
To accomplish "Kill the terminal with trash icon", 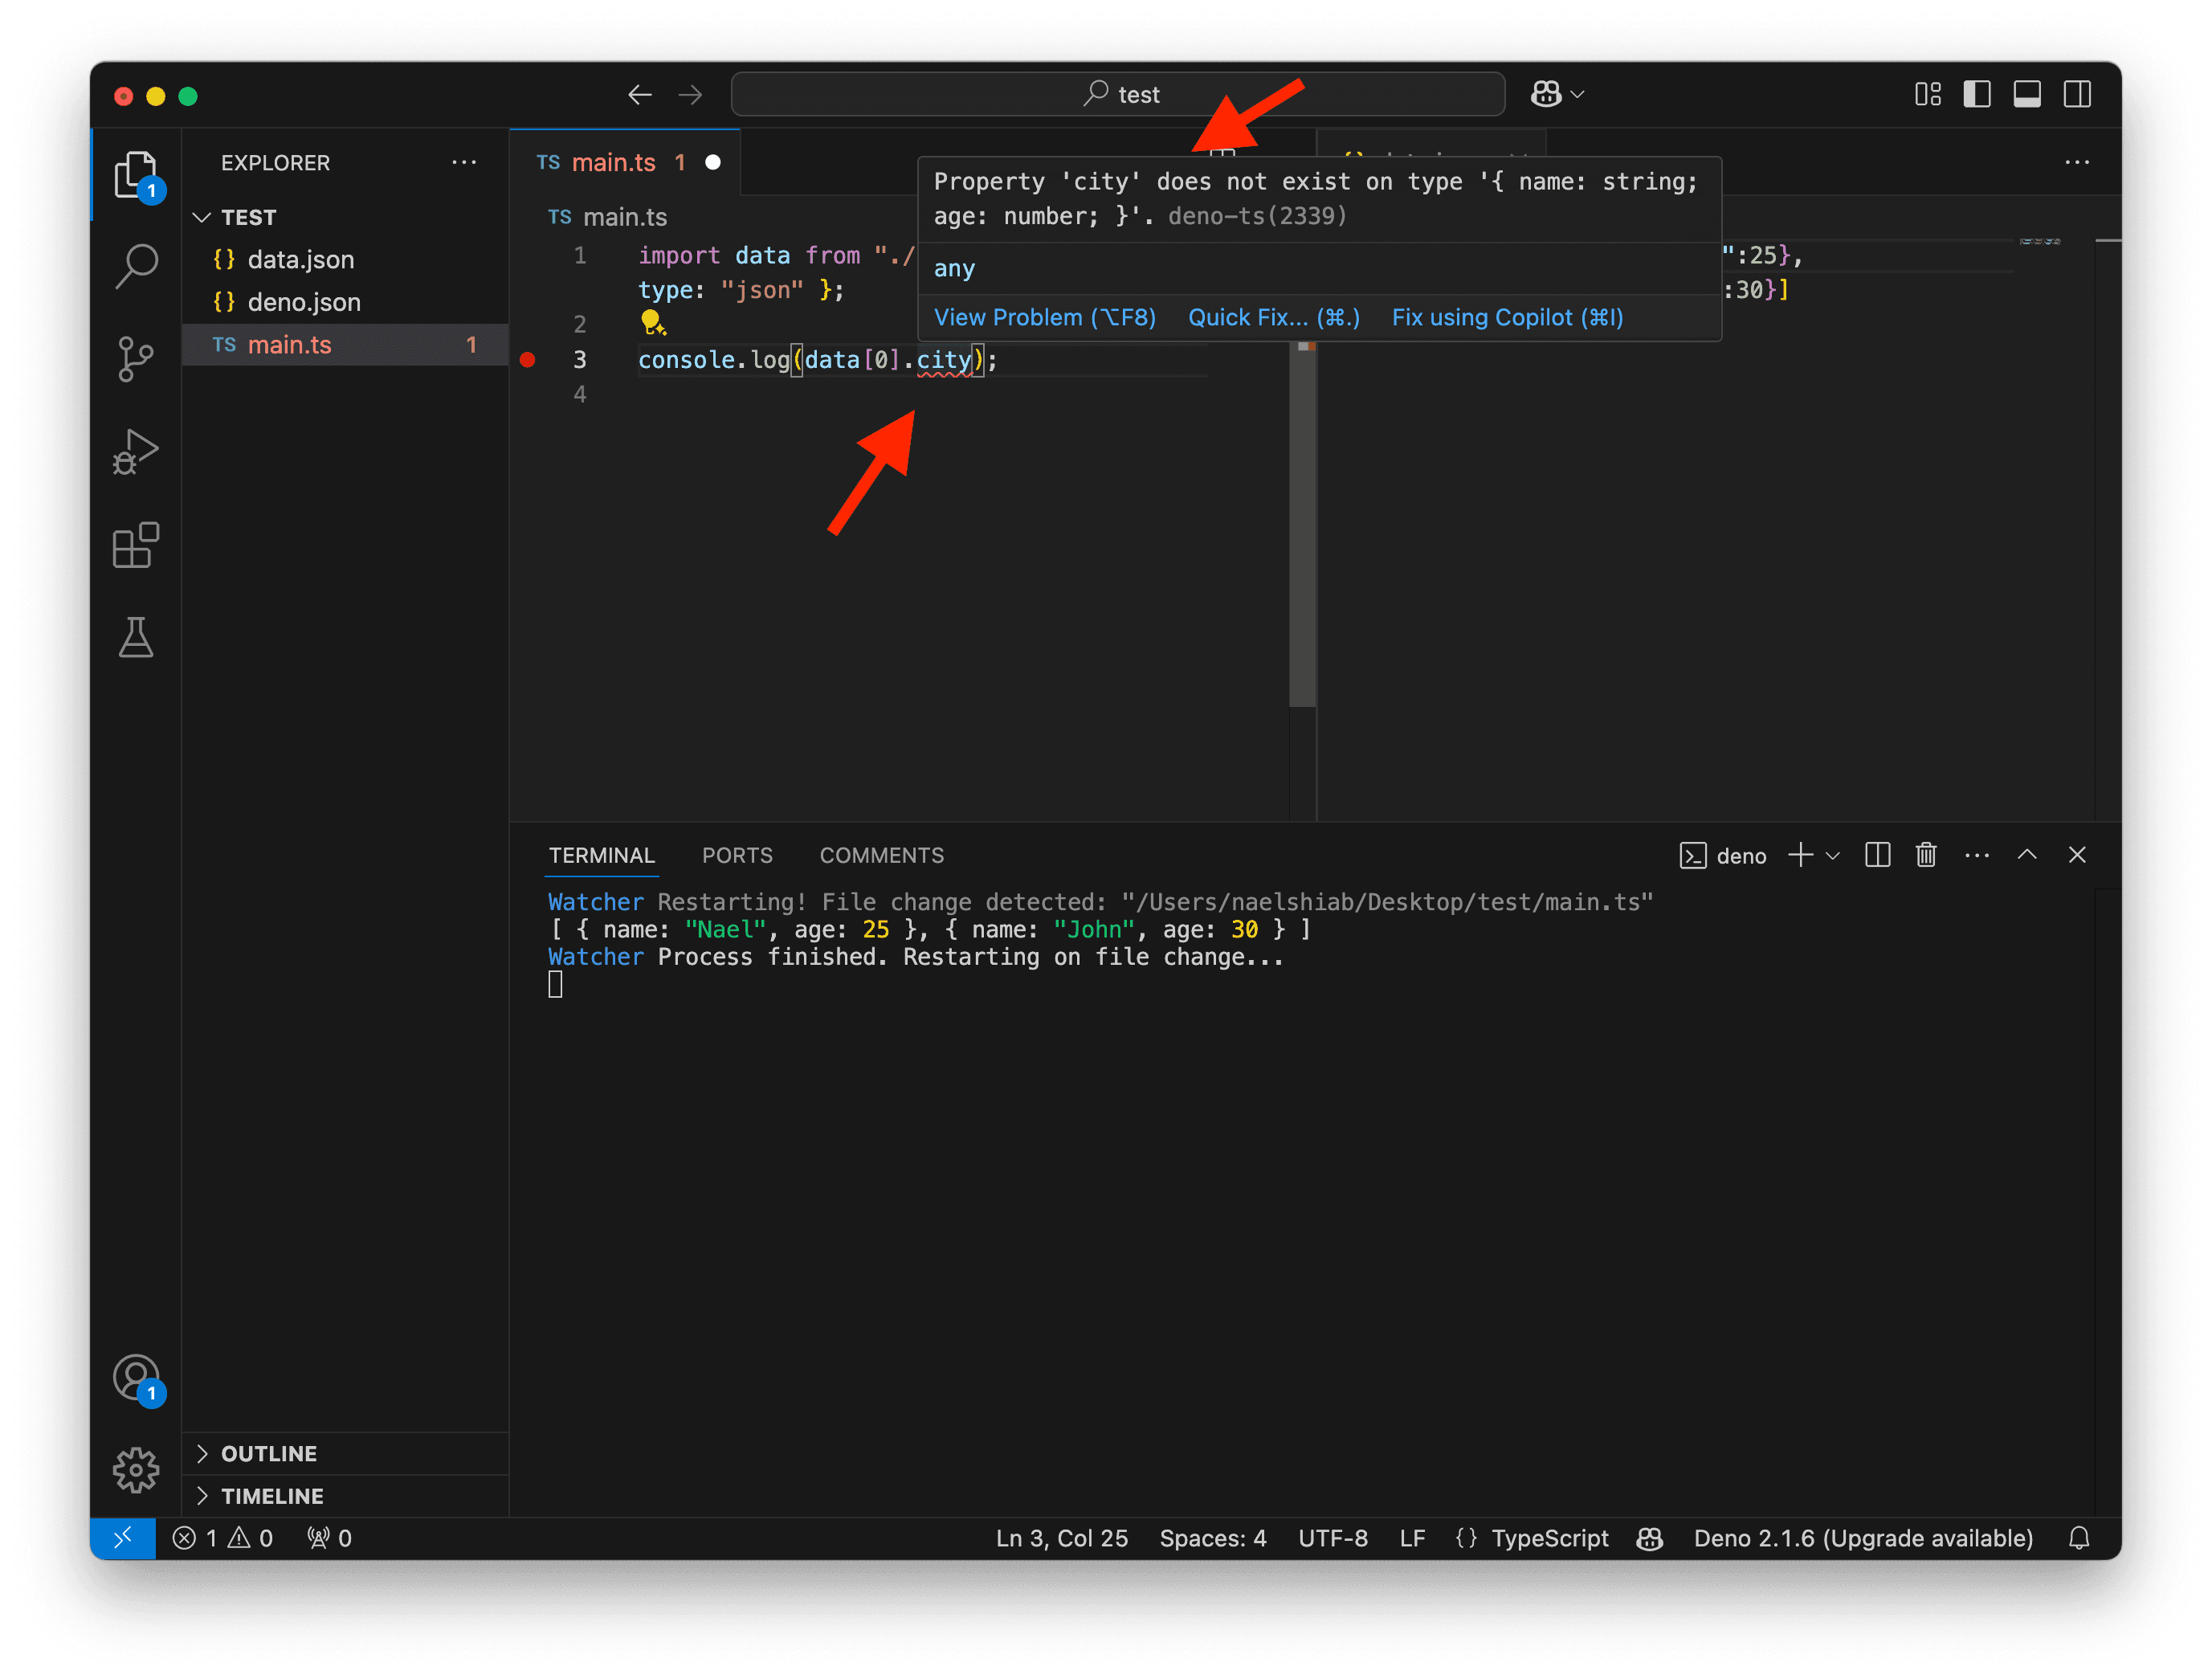I will click(1926, 855).
